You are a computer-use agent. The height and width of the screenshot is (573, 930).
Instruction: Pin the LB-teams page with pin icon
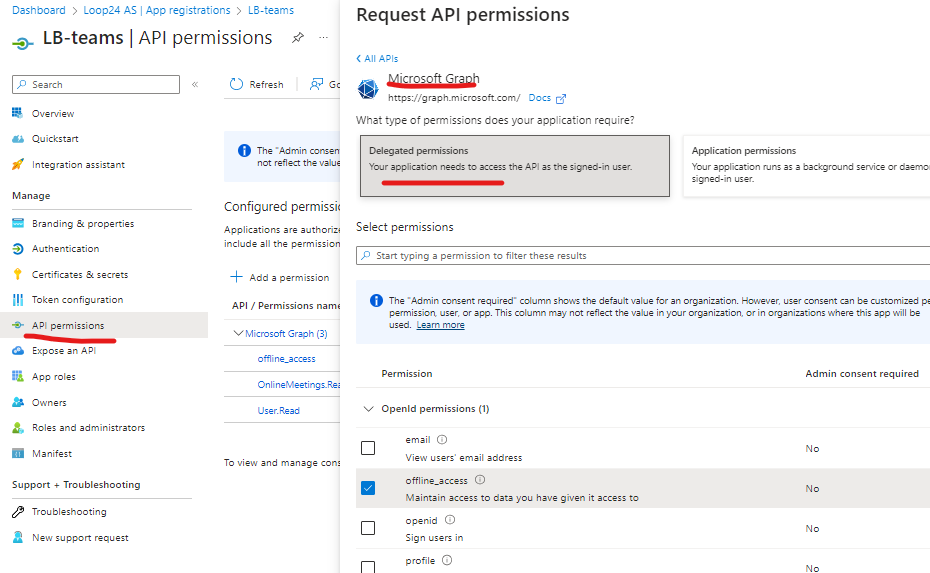click(x=298, y=38)
